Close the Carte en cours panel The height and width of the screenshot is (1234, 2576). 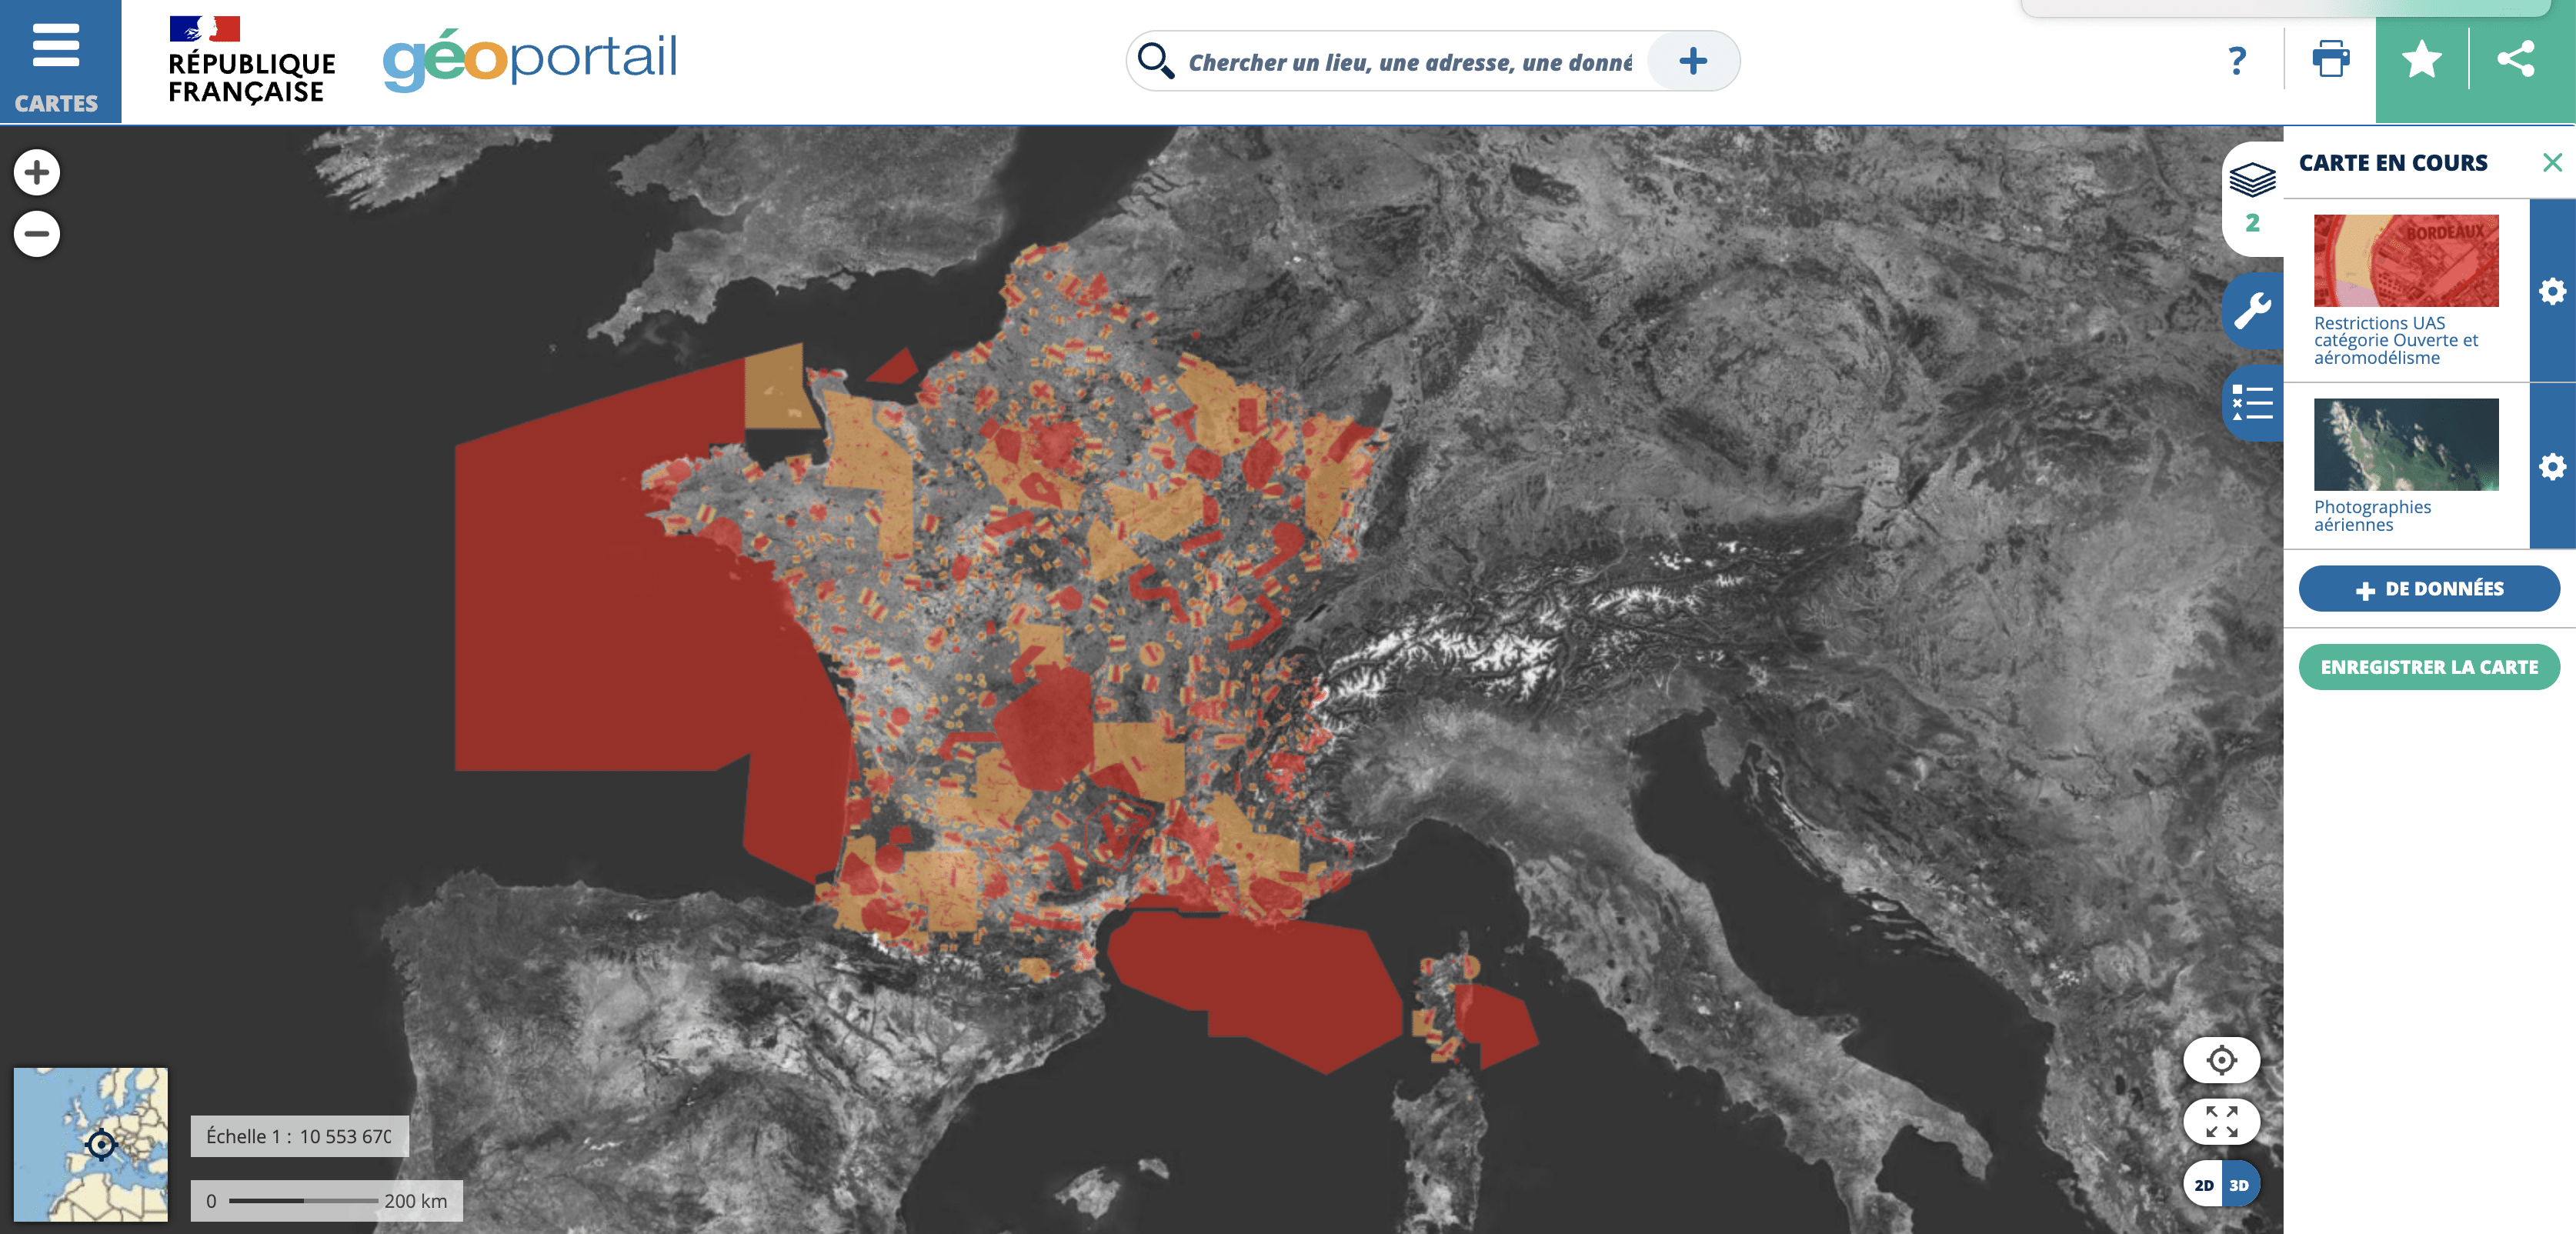[2552, 162]
